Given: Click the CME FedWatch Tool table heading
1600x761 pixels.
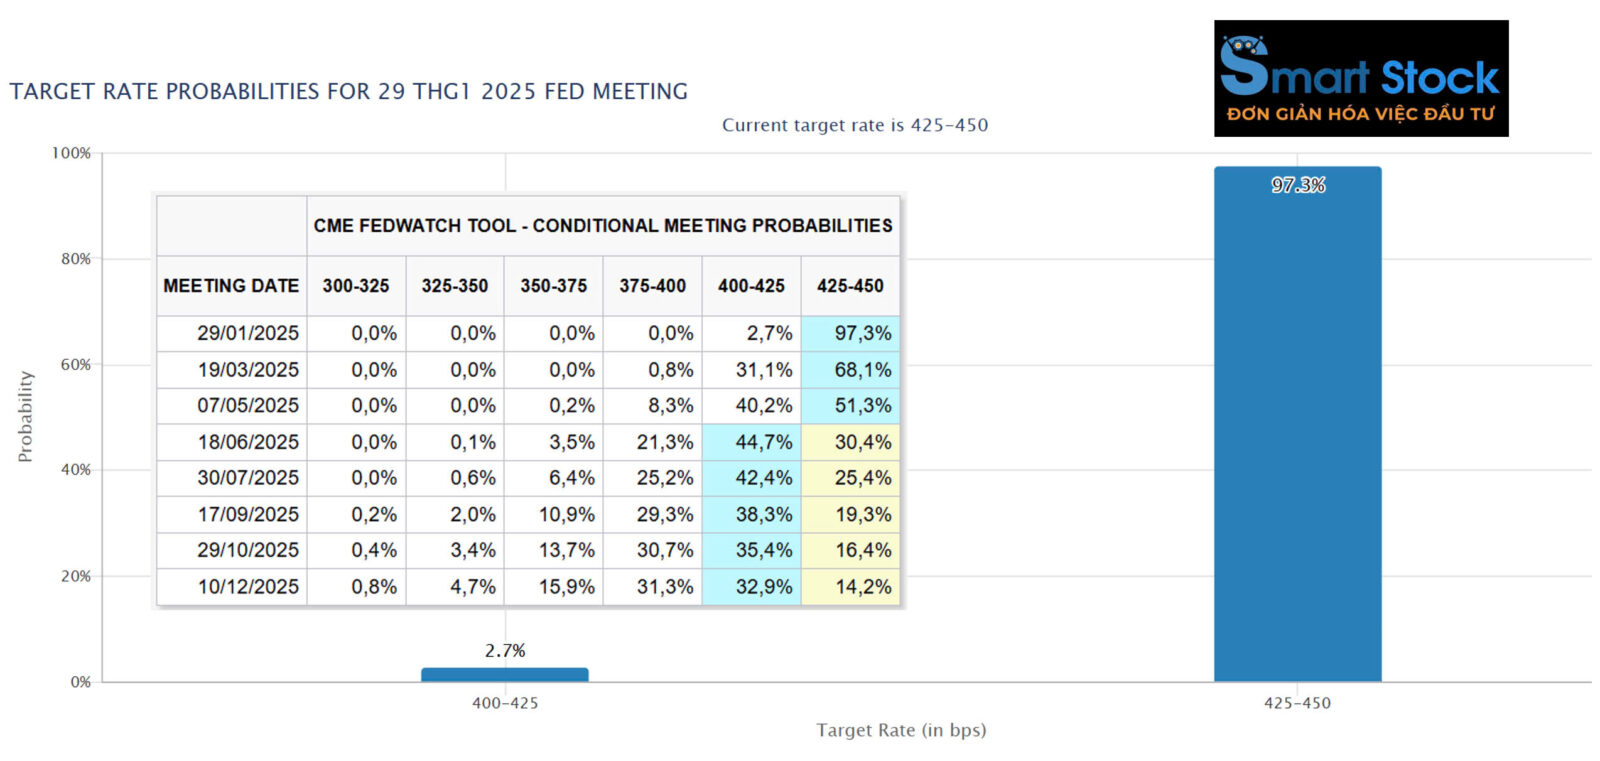Looking at the screenshot, I should click(603, 226).
